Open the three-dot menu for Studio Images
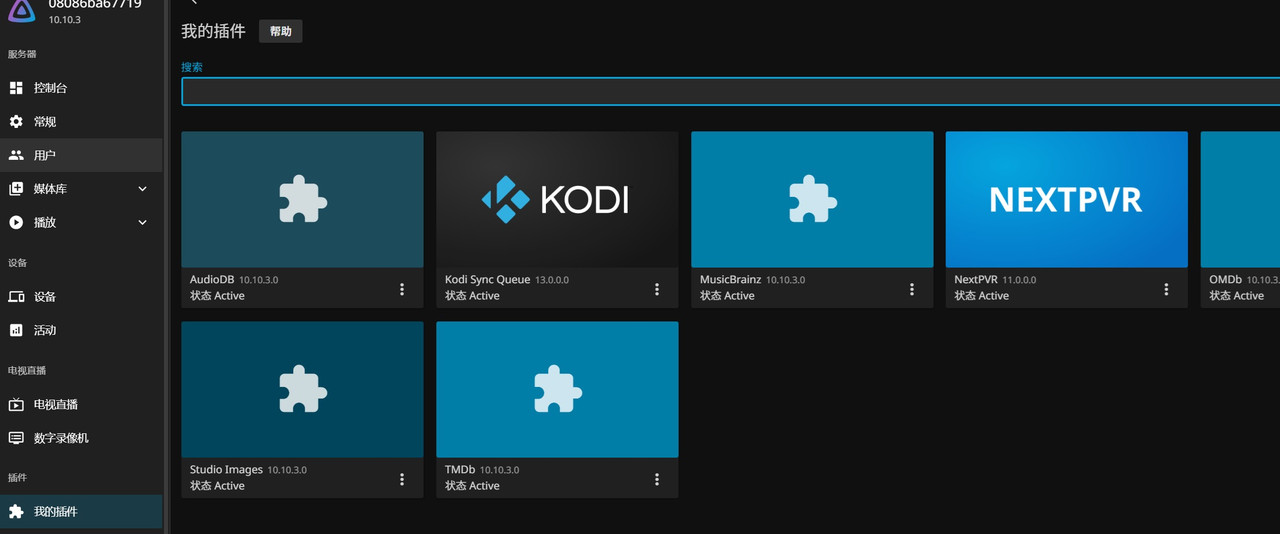Image resolution: width=1280 pixels, height=534 pixels. point(402,479)
